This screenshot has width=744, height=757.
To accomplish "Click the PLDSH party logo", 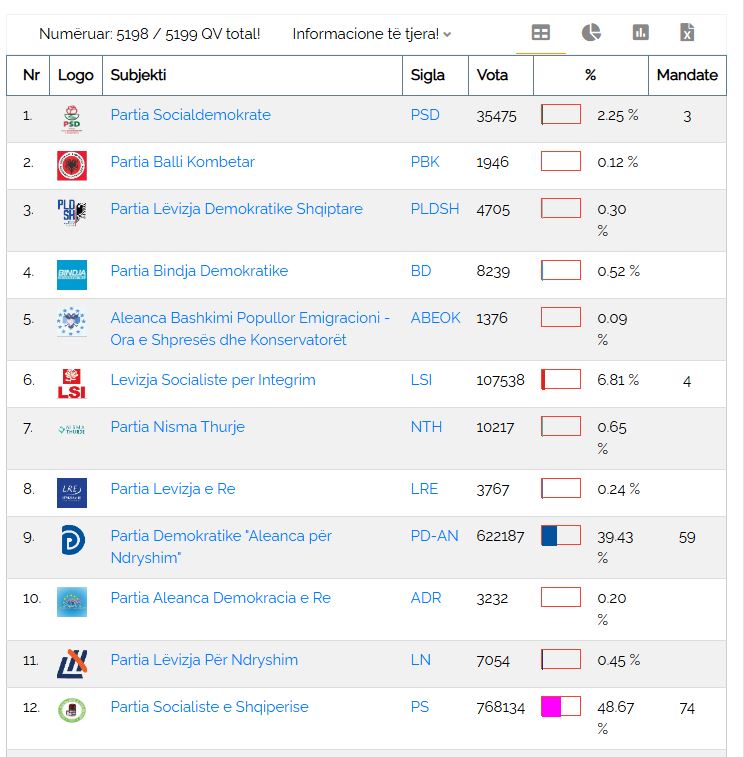I will coord(72,212).
